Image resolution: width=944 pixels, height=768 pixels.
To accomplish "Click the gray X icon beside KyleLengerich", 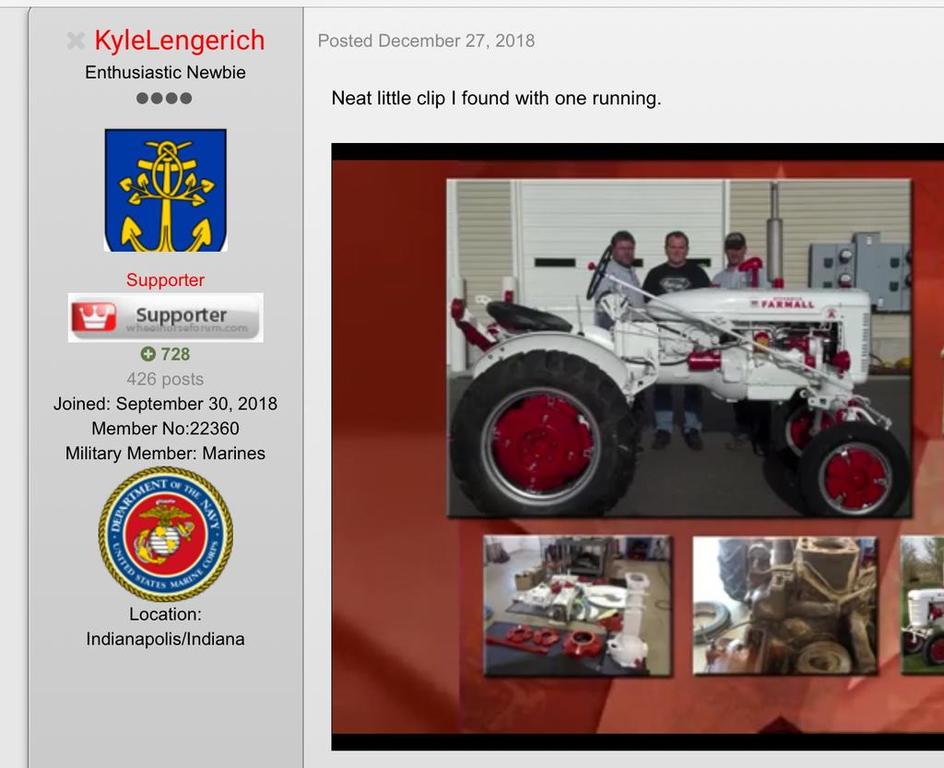I will 75,41.
